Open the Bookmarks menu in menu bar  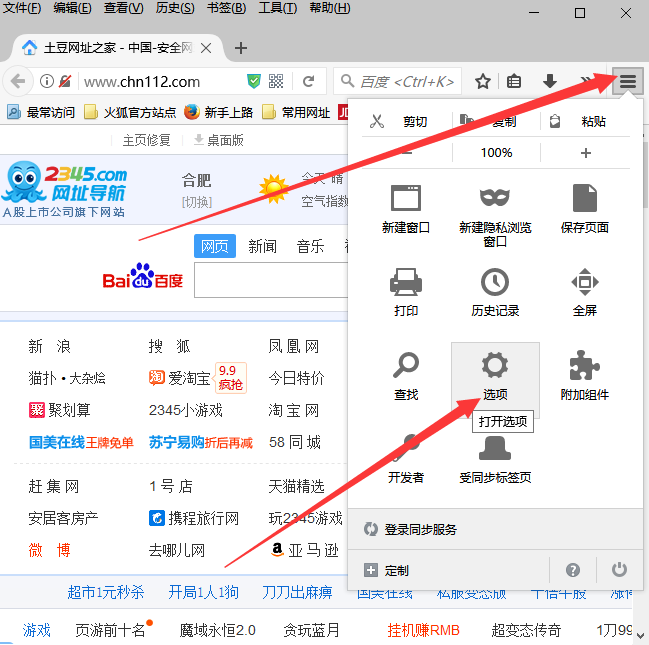coord(226,8)
